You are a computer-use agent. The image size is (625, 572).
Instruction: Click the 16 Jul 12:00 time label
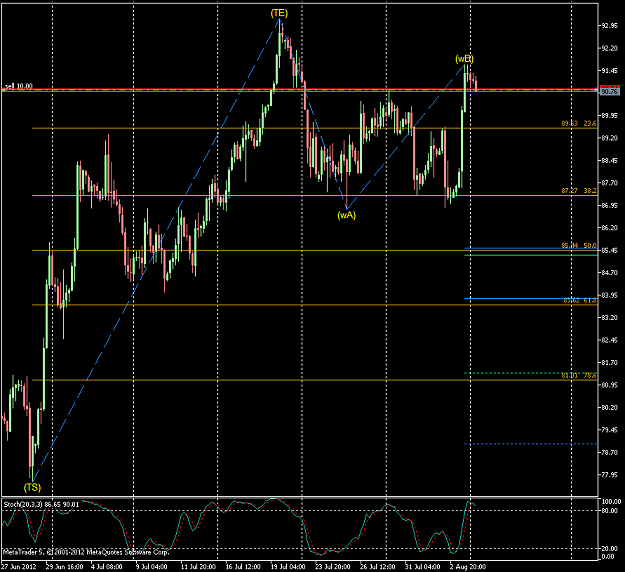[243, 566]
